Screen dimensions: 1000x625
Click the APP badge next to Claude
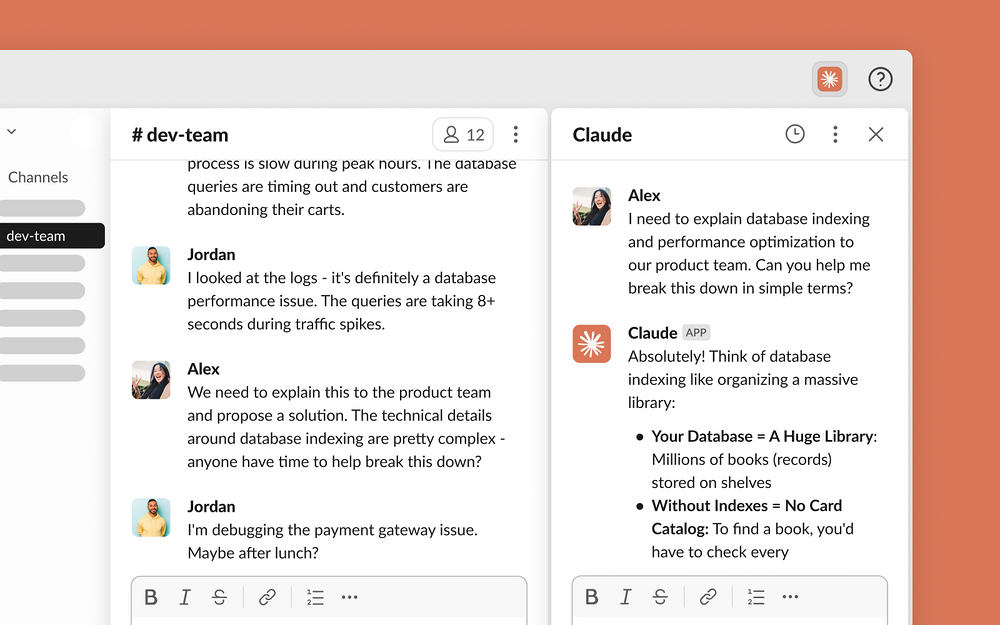696,332
